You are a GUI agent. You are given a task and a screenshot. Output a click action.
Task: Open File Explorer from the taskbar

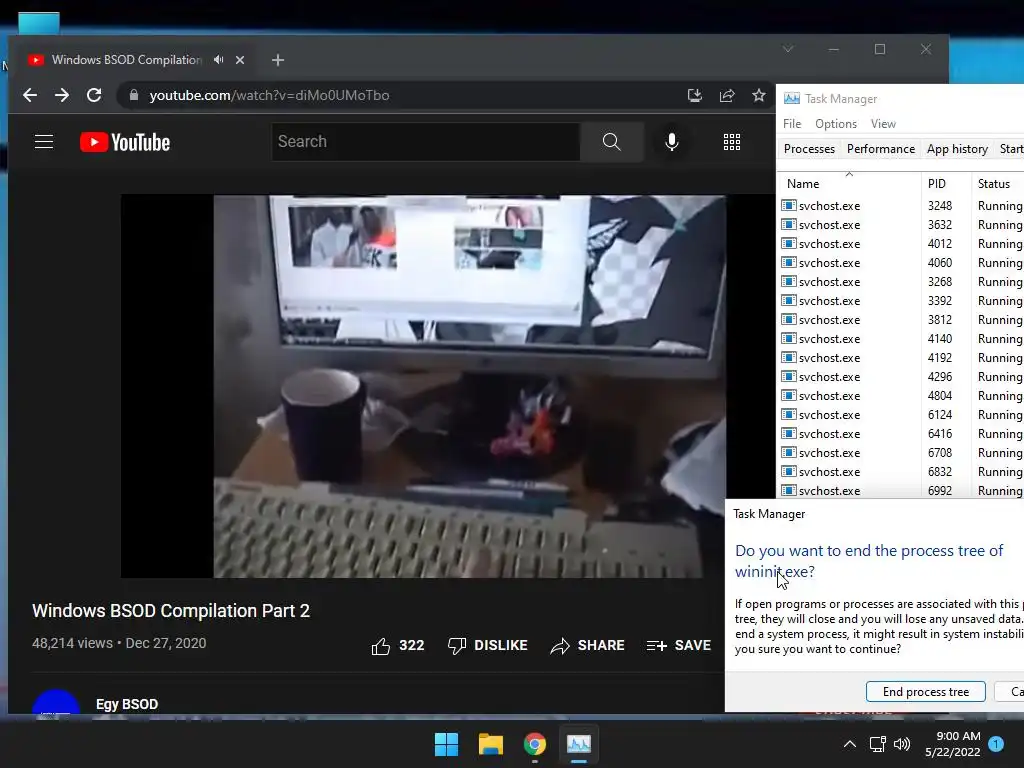click(x=490, y=744)
